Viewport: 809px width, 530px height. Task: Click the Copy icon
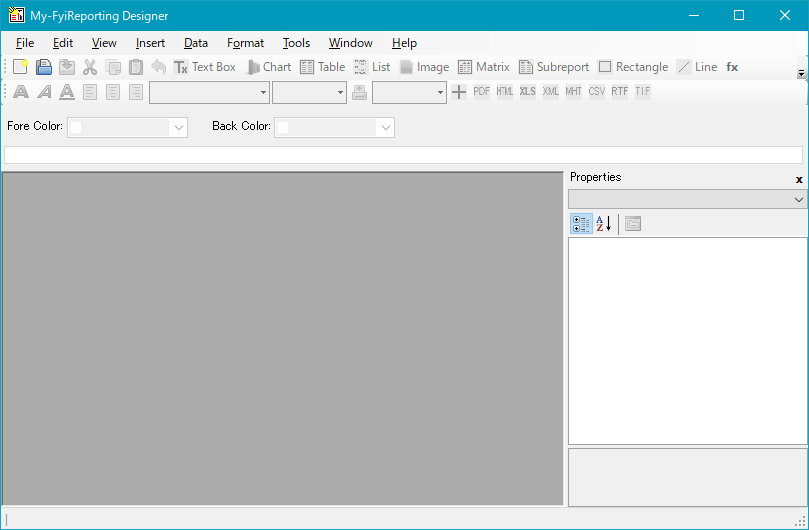coord(113,67)
